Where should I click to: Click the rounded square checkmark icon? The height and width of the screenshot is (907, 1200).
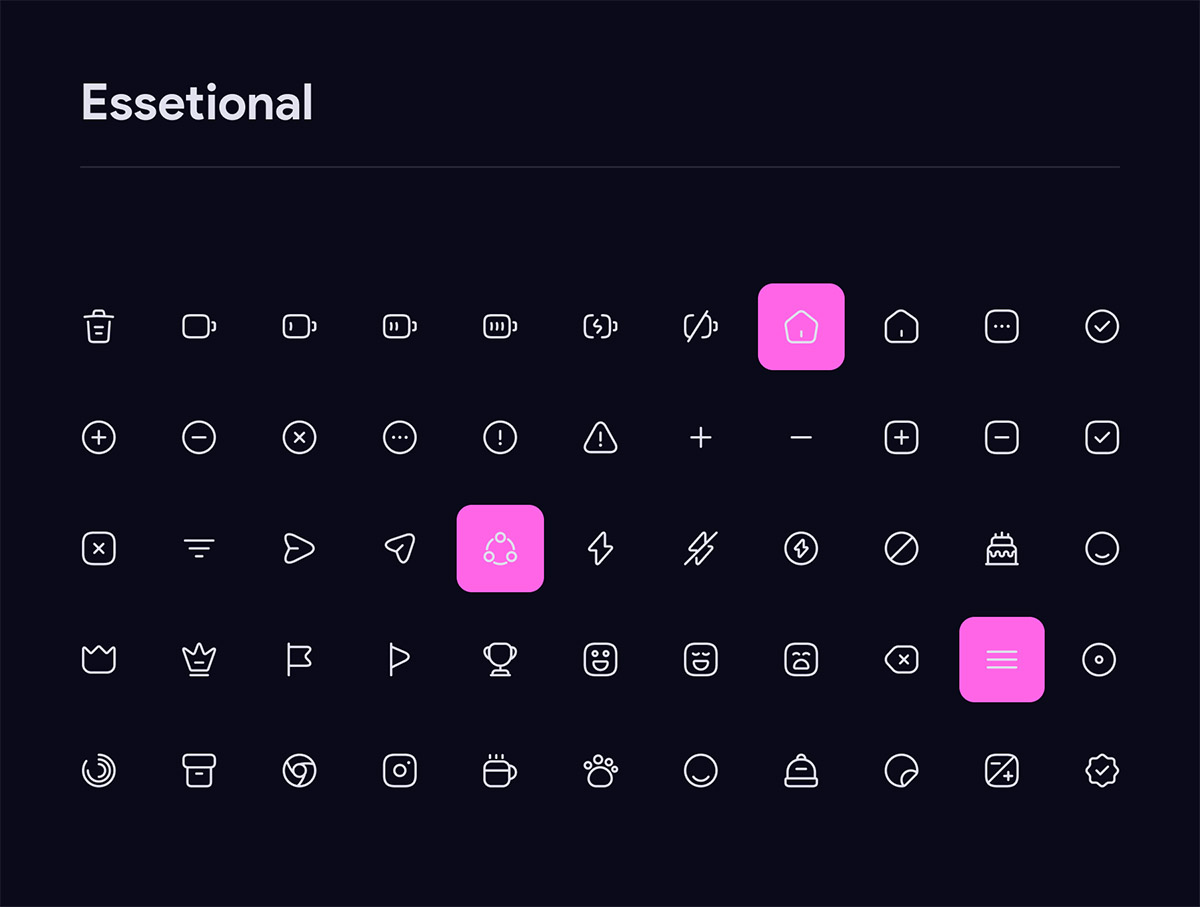[1102, 437]
